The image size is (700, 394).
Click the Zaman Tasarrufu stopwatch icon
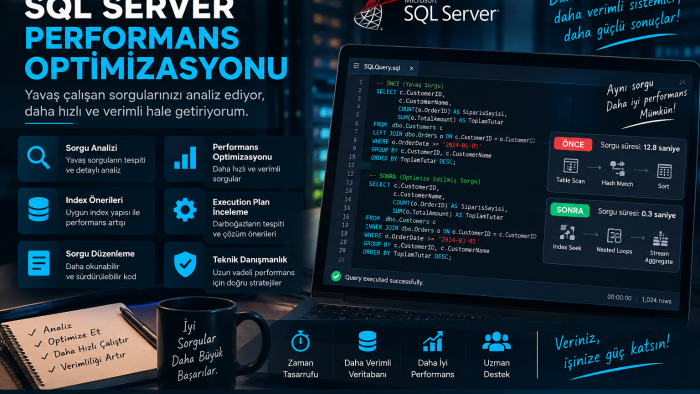tap(300, 341)
